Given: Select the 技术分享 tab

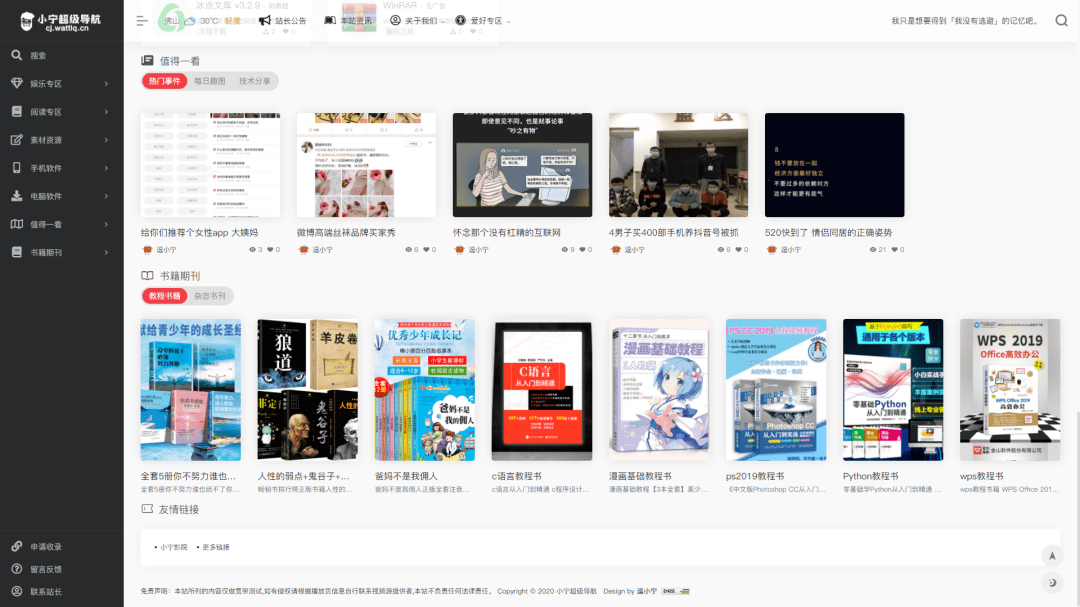Looking at the screenshot, I should [x=254, y=81].
